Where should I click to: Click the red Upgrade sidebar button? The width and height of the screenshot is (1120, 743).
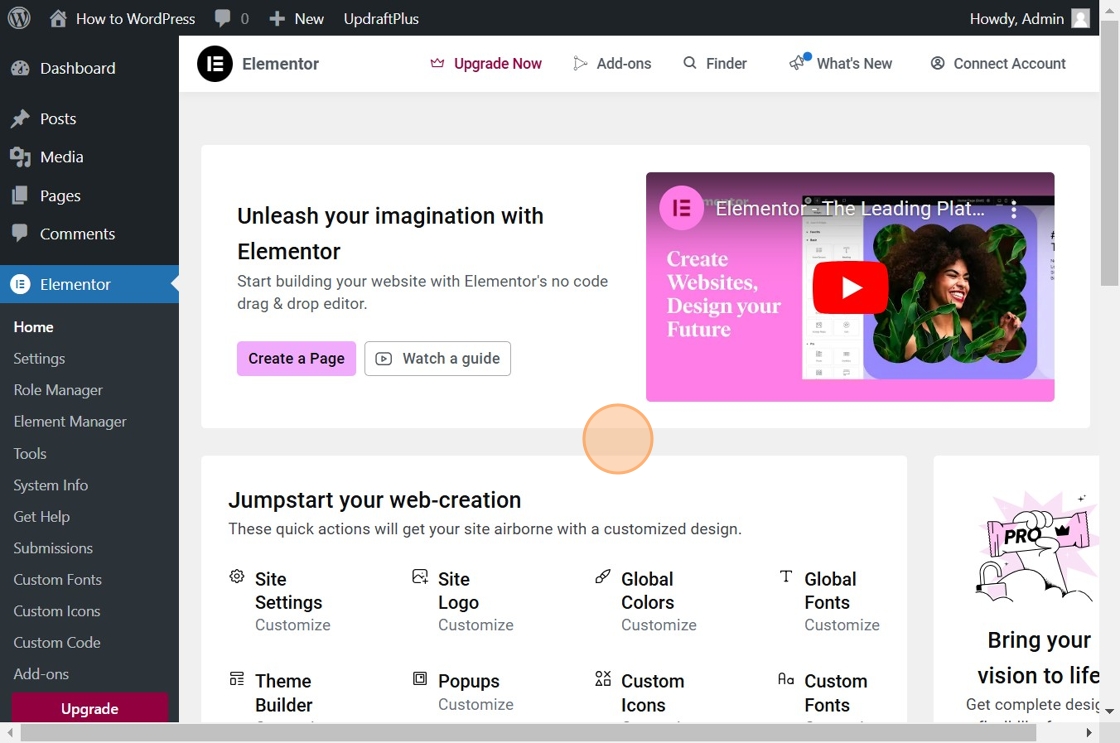point(89,708)
